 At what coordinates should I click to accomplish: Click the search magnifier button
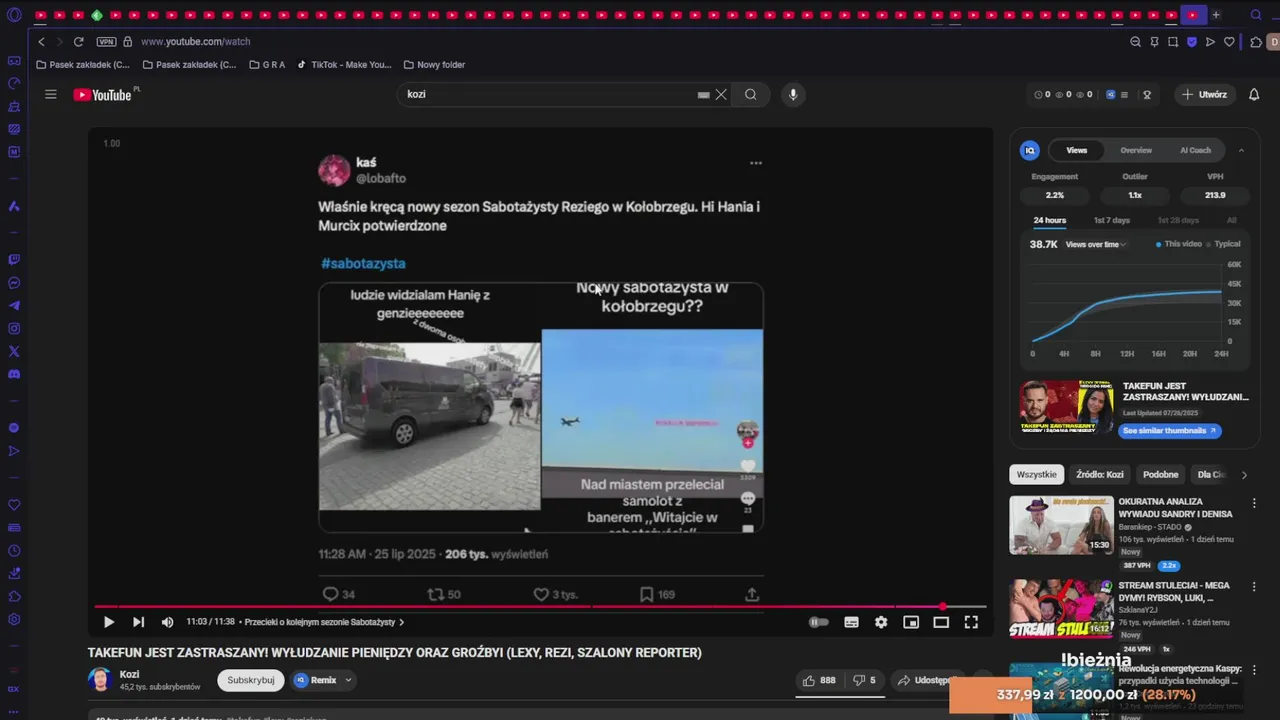tap(750, 94)
